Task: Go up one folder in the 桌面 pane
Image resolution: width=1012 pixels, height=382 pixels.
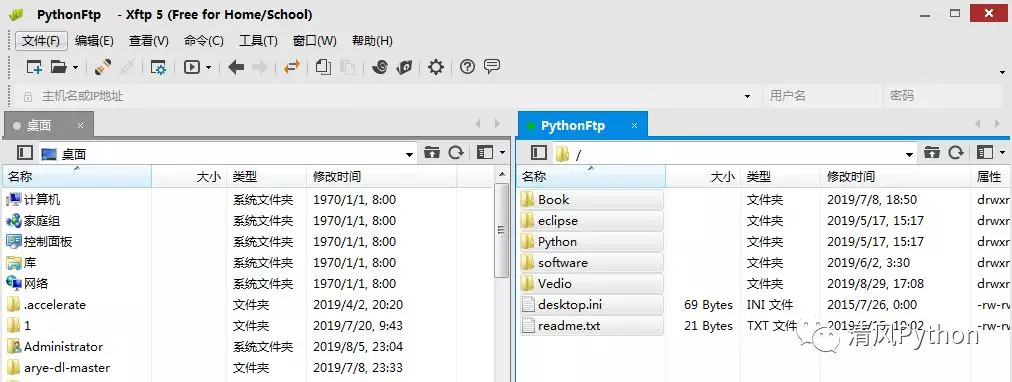Action: [432, 152]
